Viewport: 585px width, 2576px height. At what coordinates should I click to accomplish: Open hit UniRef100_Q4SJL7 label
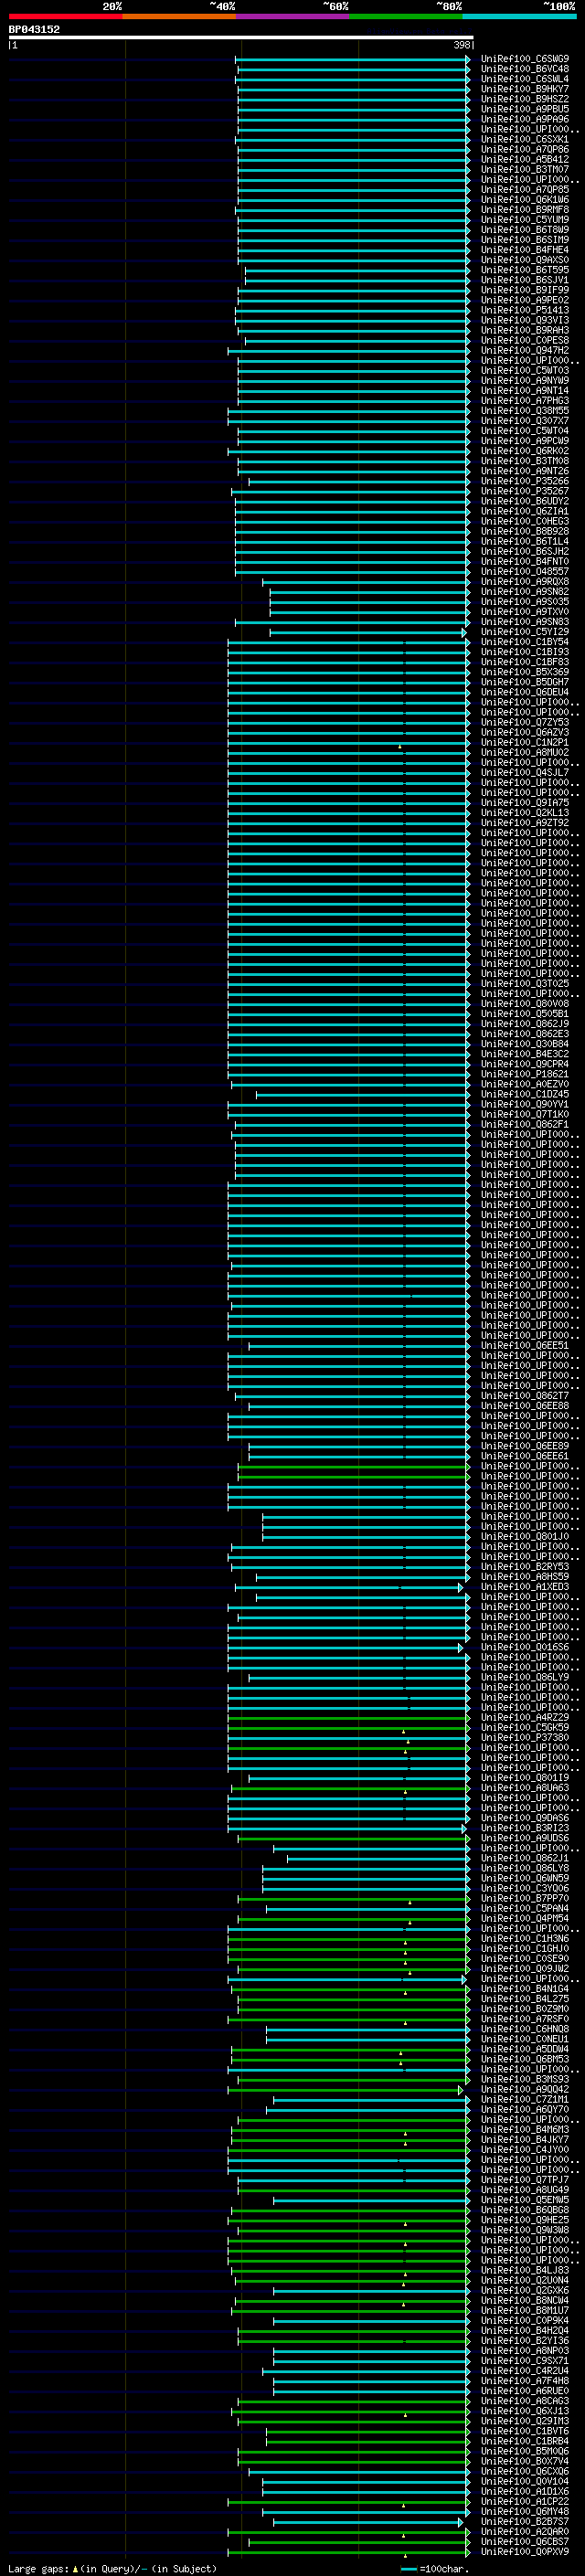click(x=525, y=772)
